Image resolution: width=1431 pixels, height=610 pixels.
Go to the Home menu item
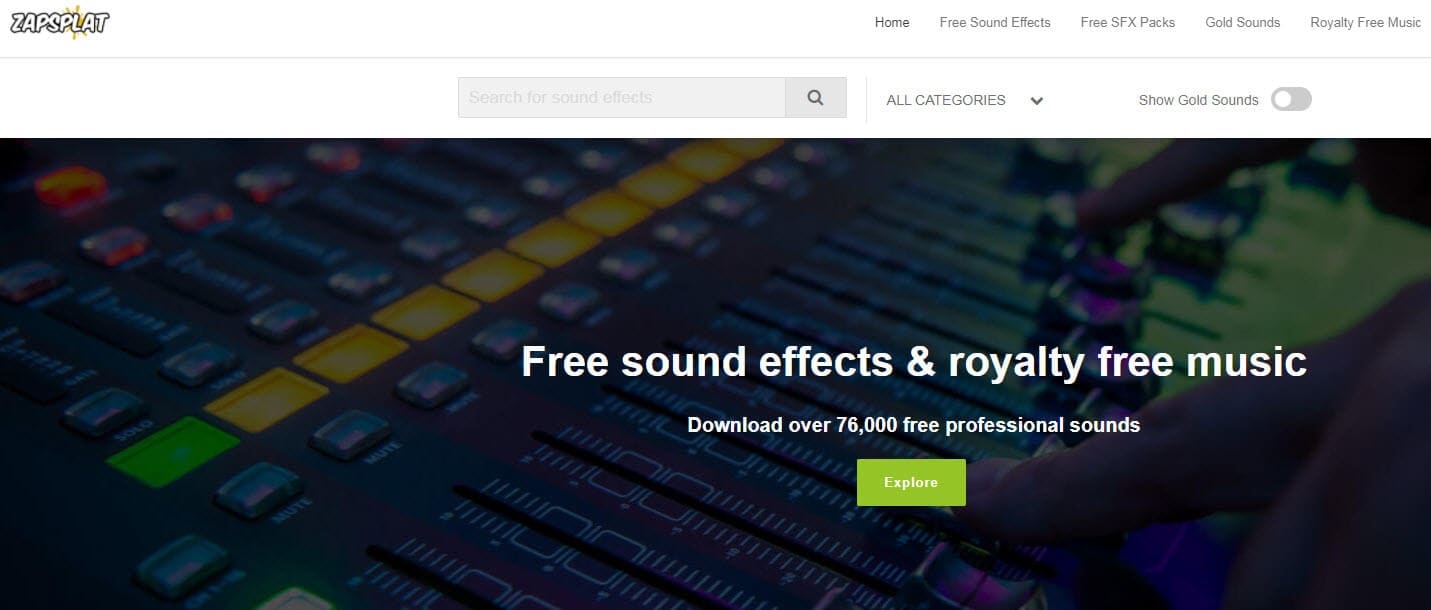[x=892, y=22]
